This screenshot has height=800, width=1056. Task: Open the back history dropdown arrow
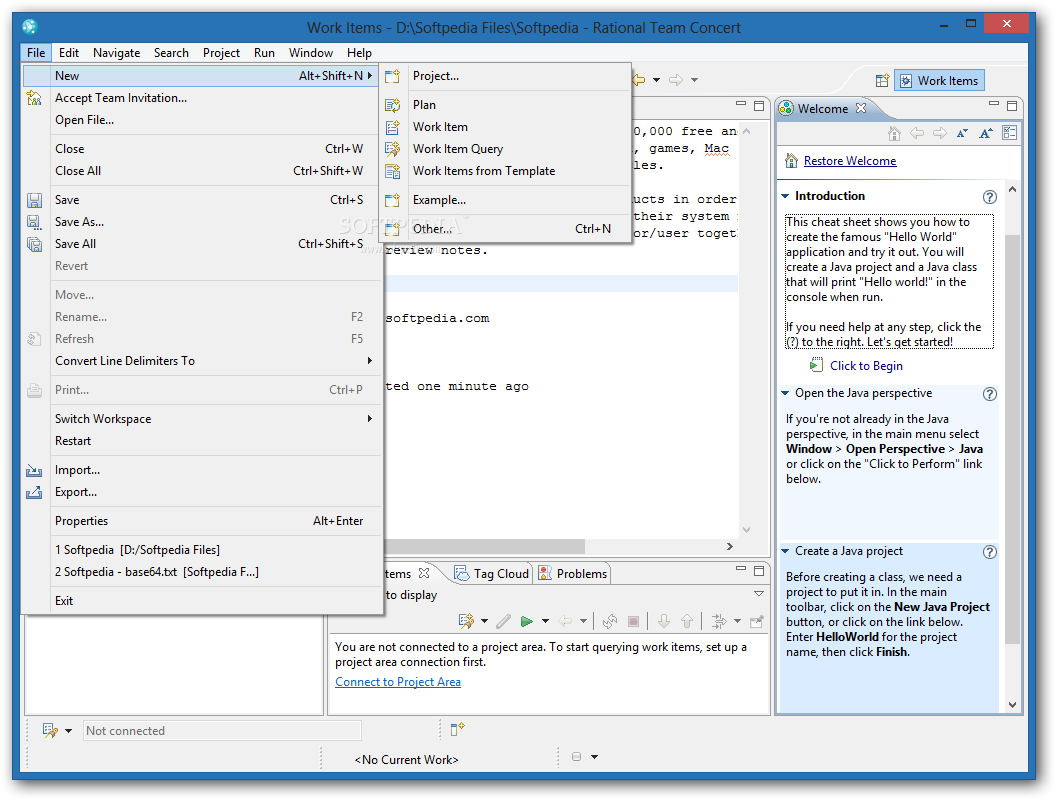point(657,80)
